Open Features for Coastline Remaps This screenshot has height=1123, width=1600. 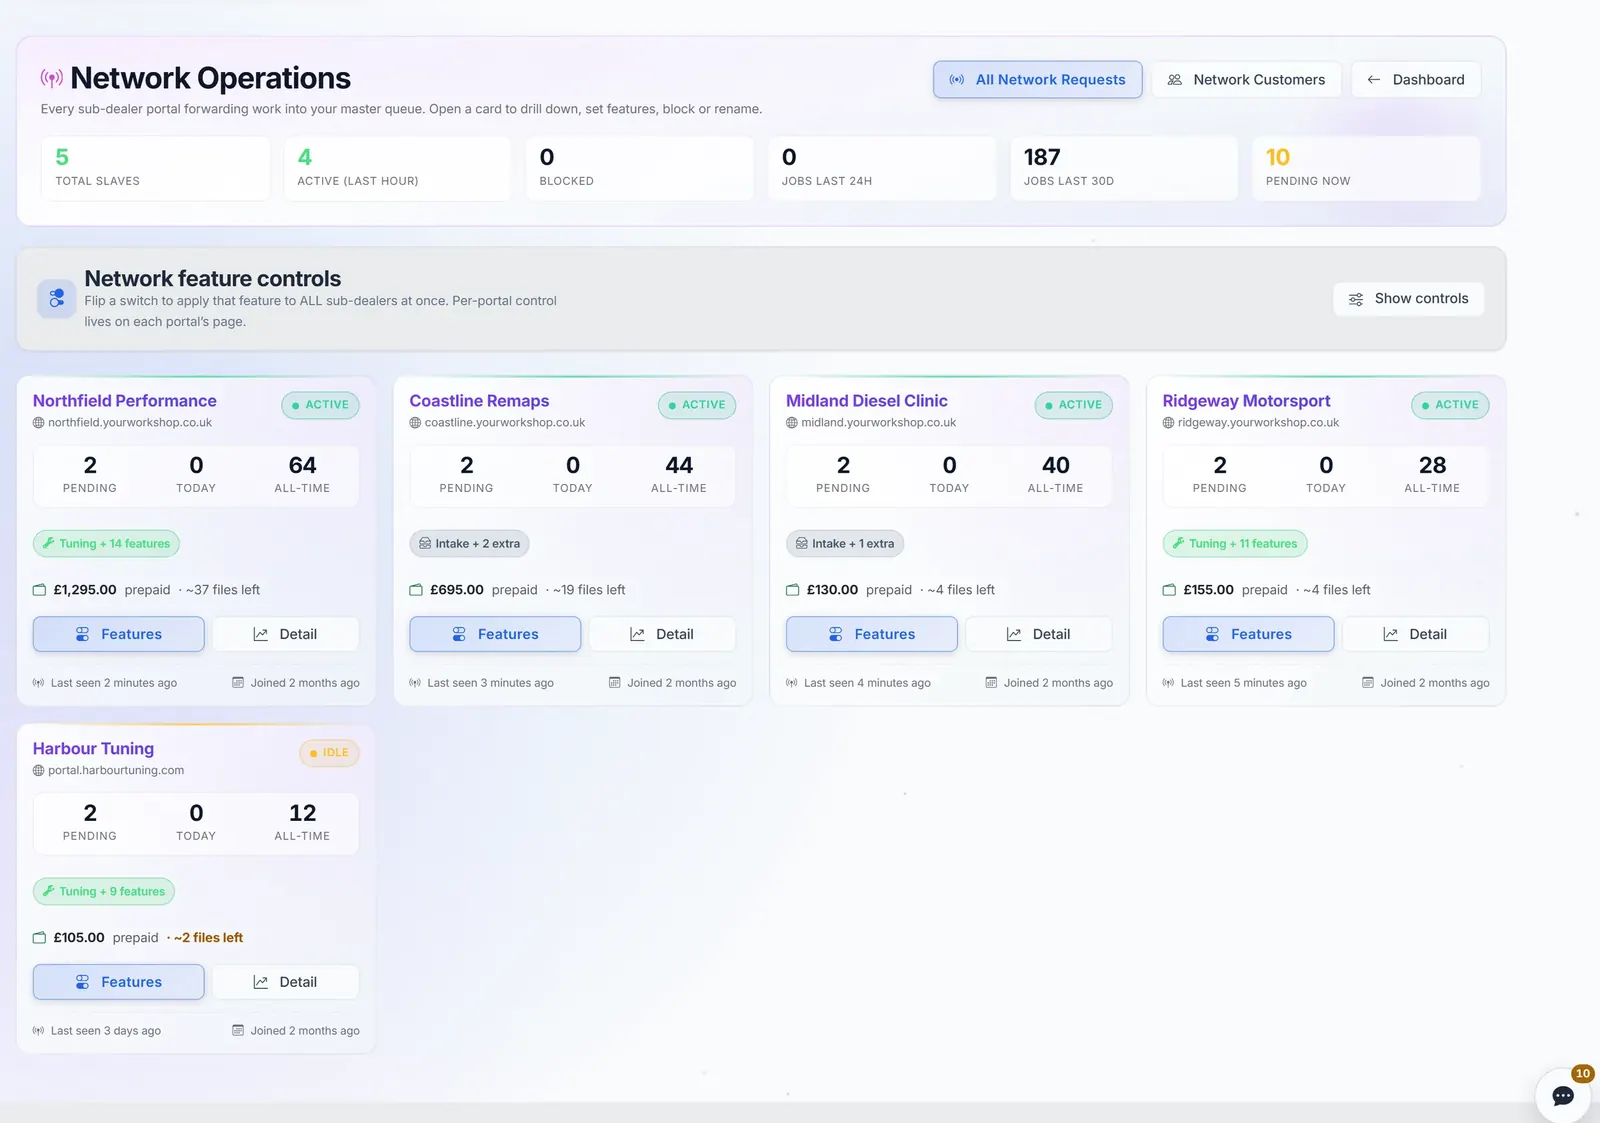point(495,634)
